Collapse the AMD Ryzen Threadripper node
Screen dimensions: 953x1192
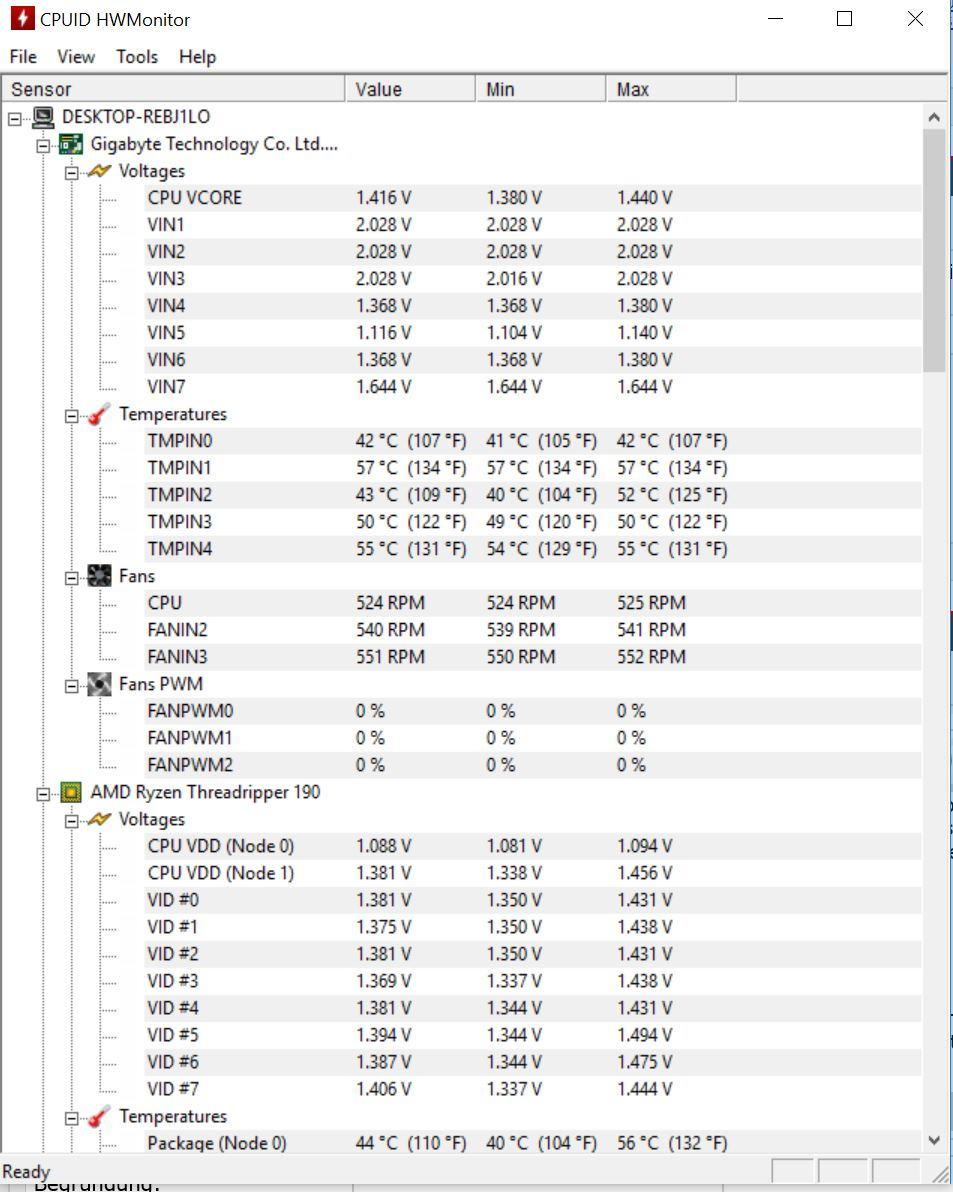click(x=43, y=794)
